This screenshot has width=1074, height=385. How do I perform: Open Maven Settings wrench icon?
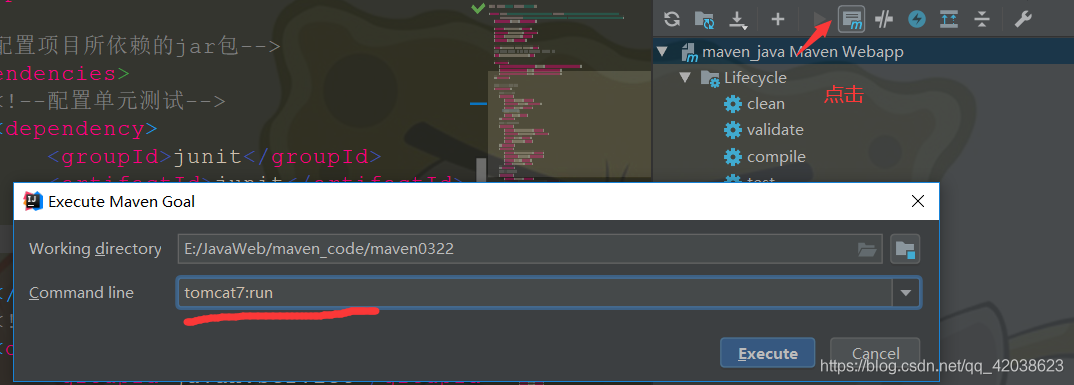(1023, 19)
